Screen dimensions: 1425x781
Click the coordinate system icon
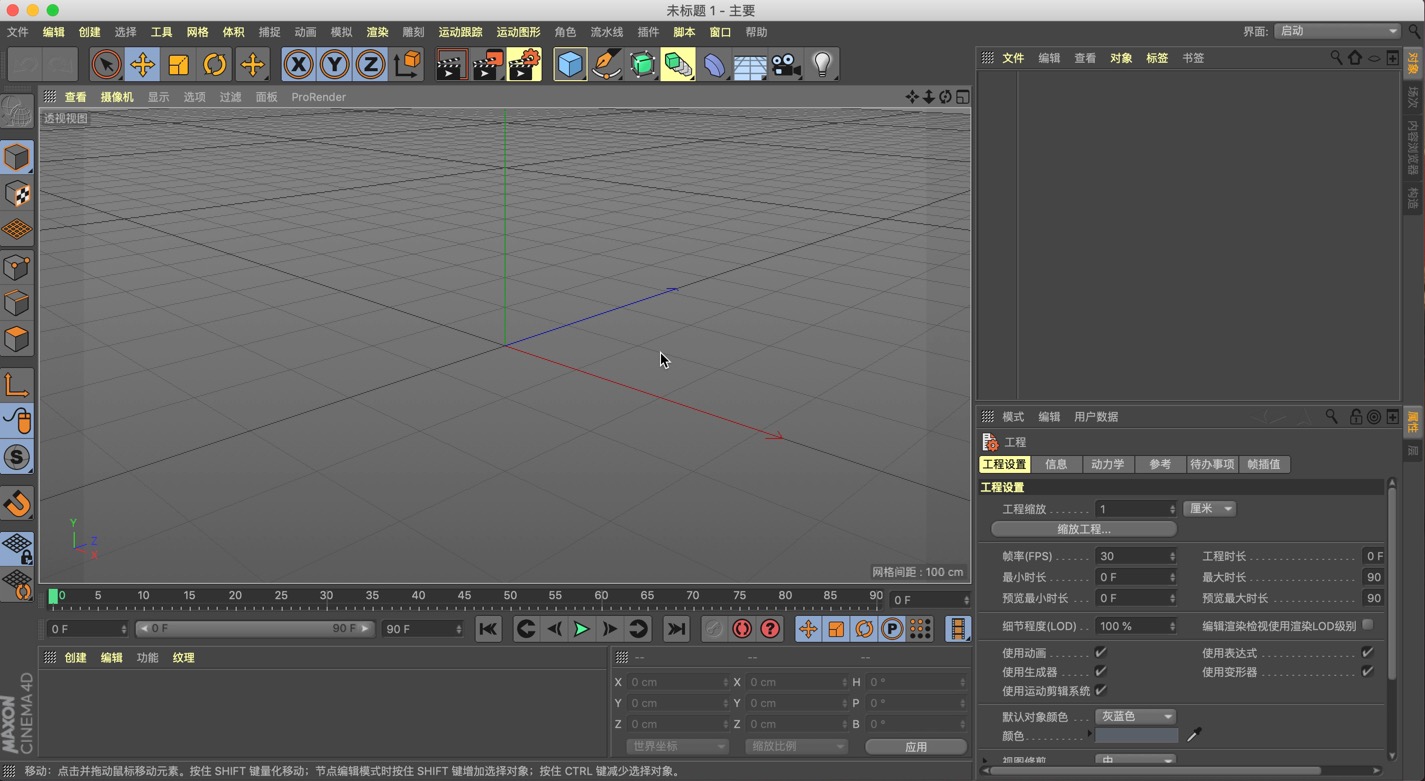[407, 65]
